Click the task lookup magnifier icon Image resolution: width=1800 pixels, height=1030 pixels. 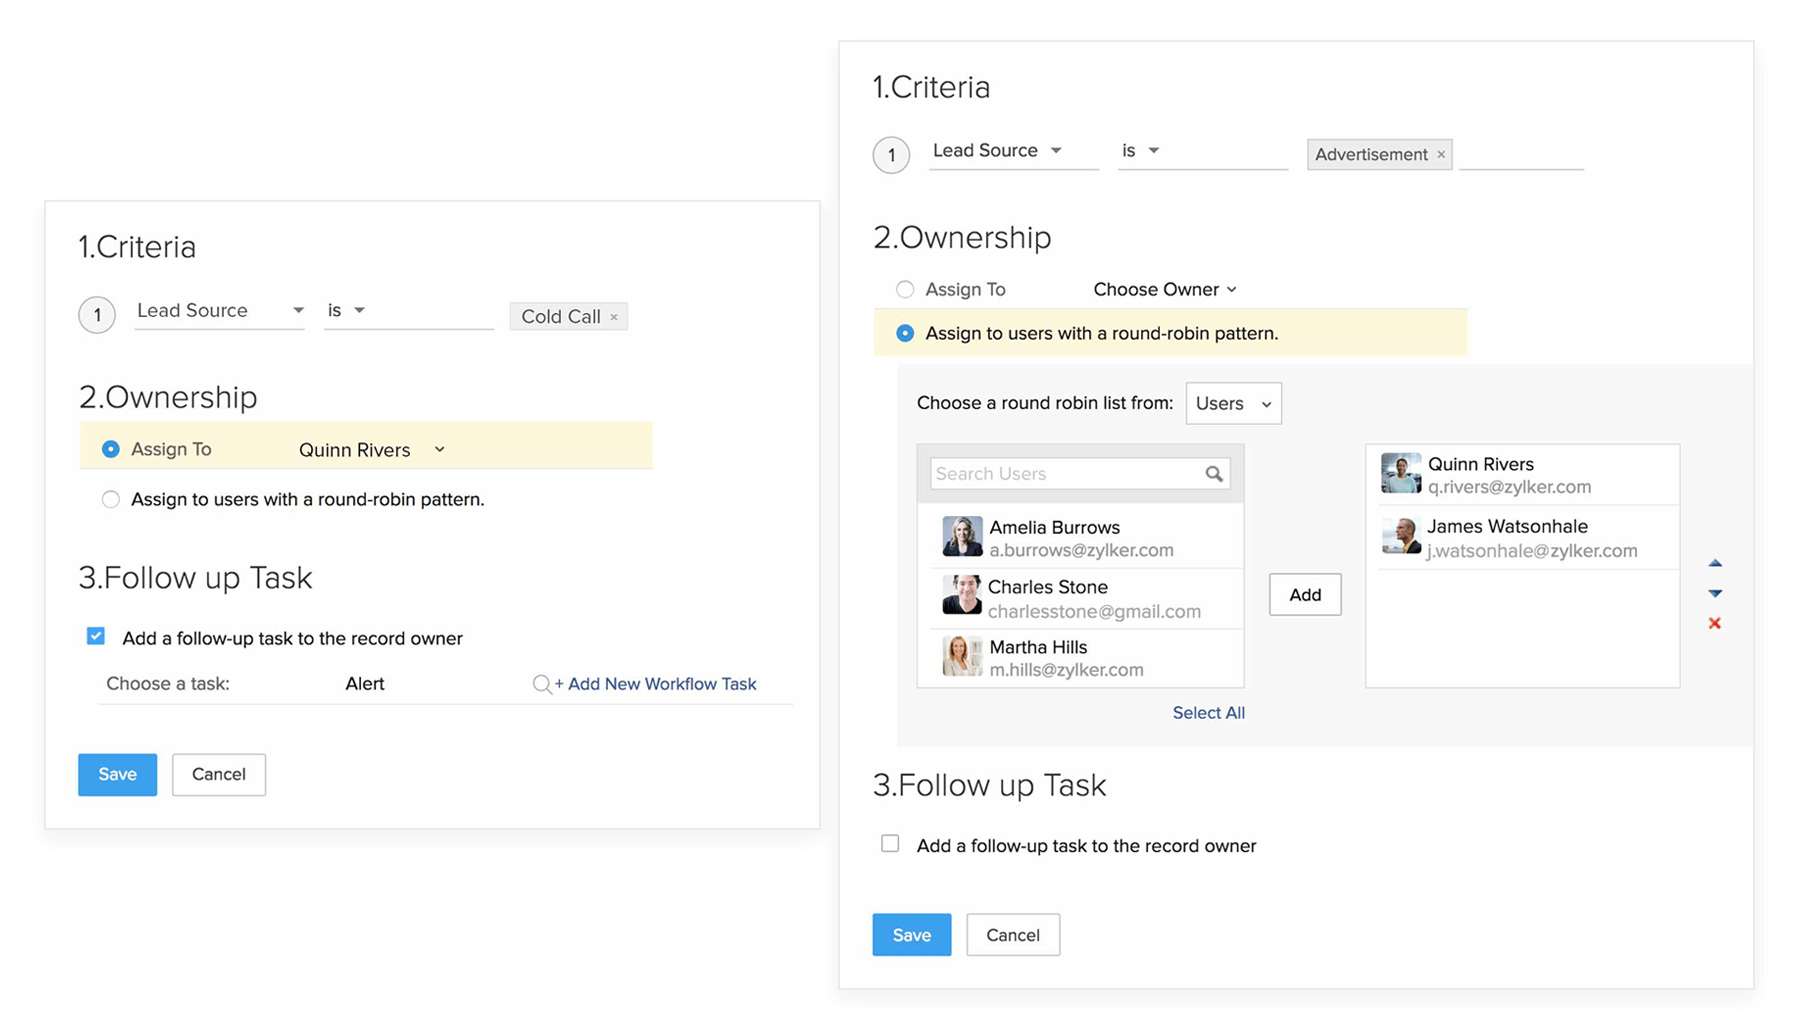pos(541,684)
